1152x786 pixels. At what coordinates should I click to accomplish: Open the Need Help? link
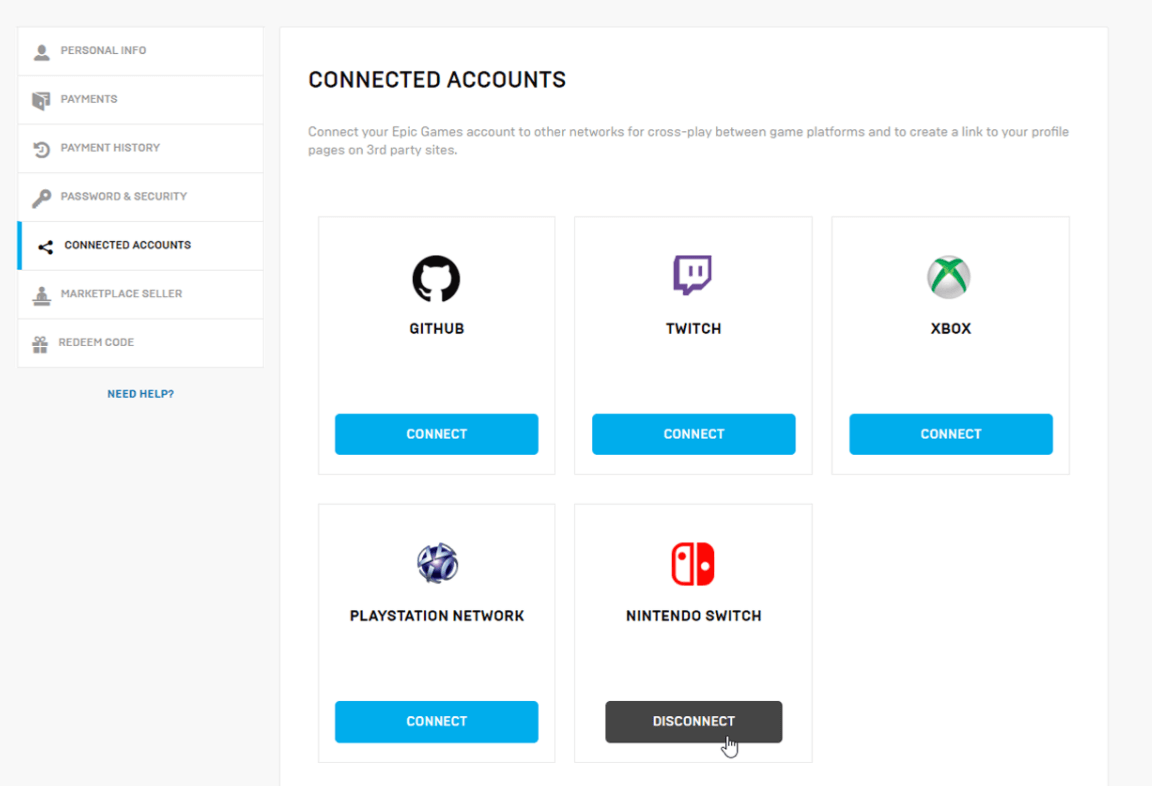(140, 394)
